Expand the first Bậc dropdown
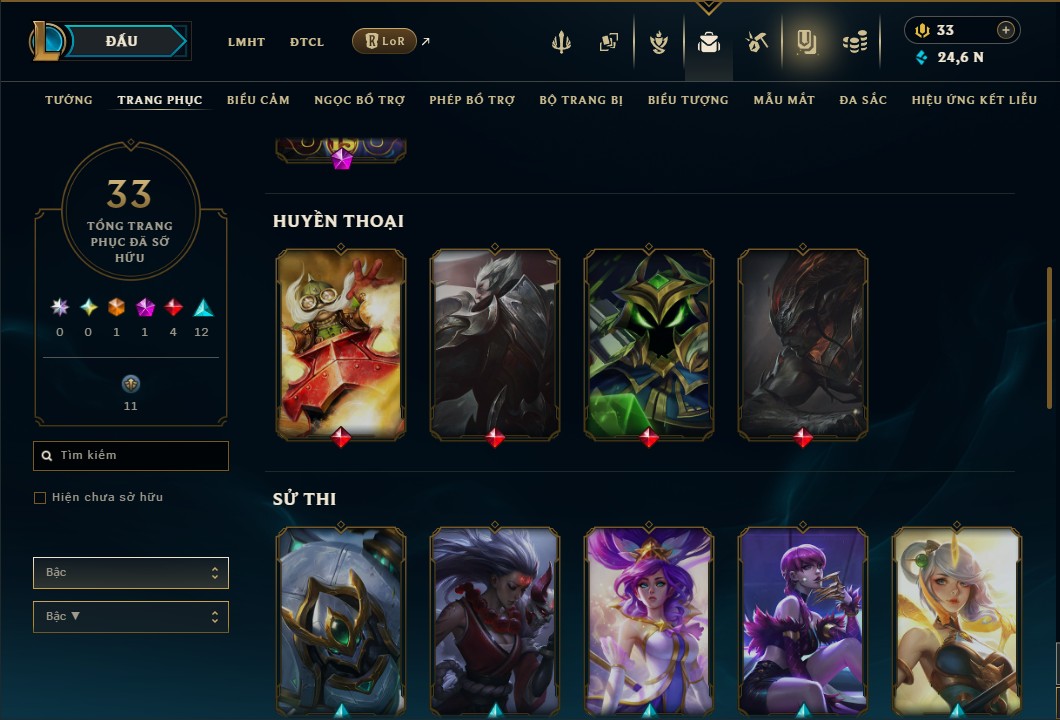This screenshot has height=720, width=1060. (x=130, y=573)
